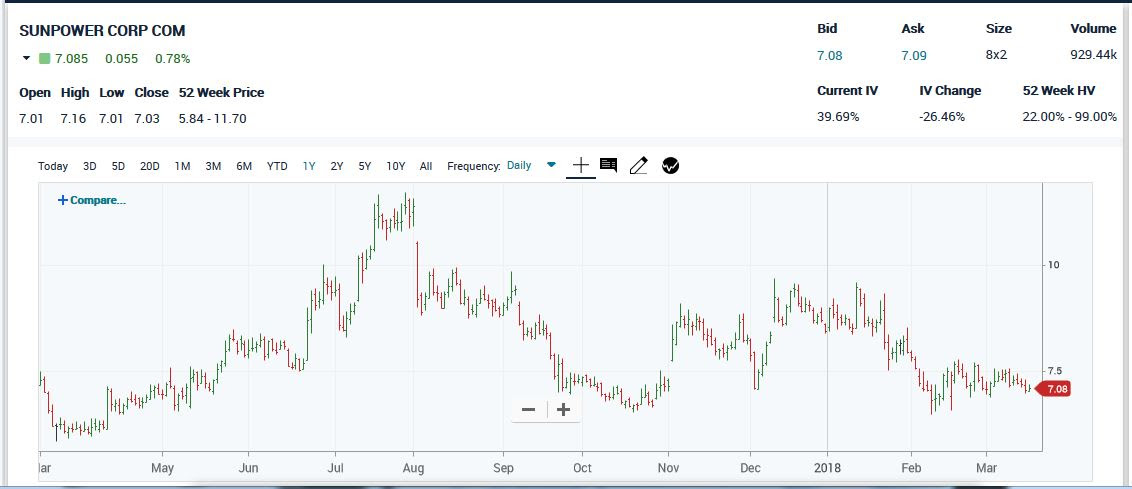Show All available price history
Screen dimensions: 1132x489
tap(426, 166)
